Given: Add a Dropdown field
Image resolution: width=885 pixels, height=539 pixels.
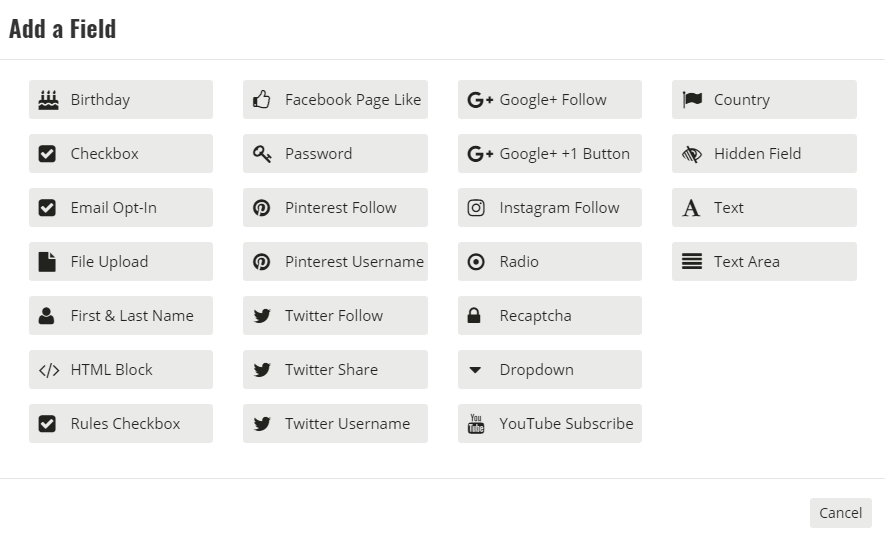Looking at the screenshot, I should [x=550, y=370].
